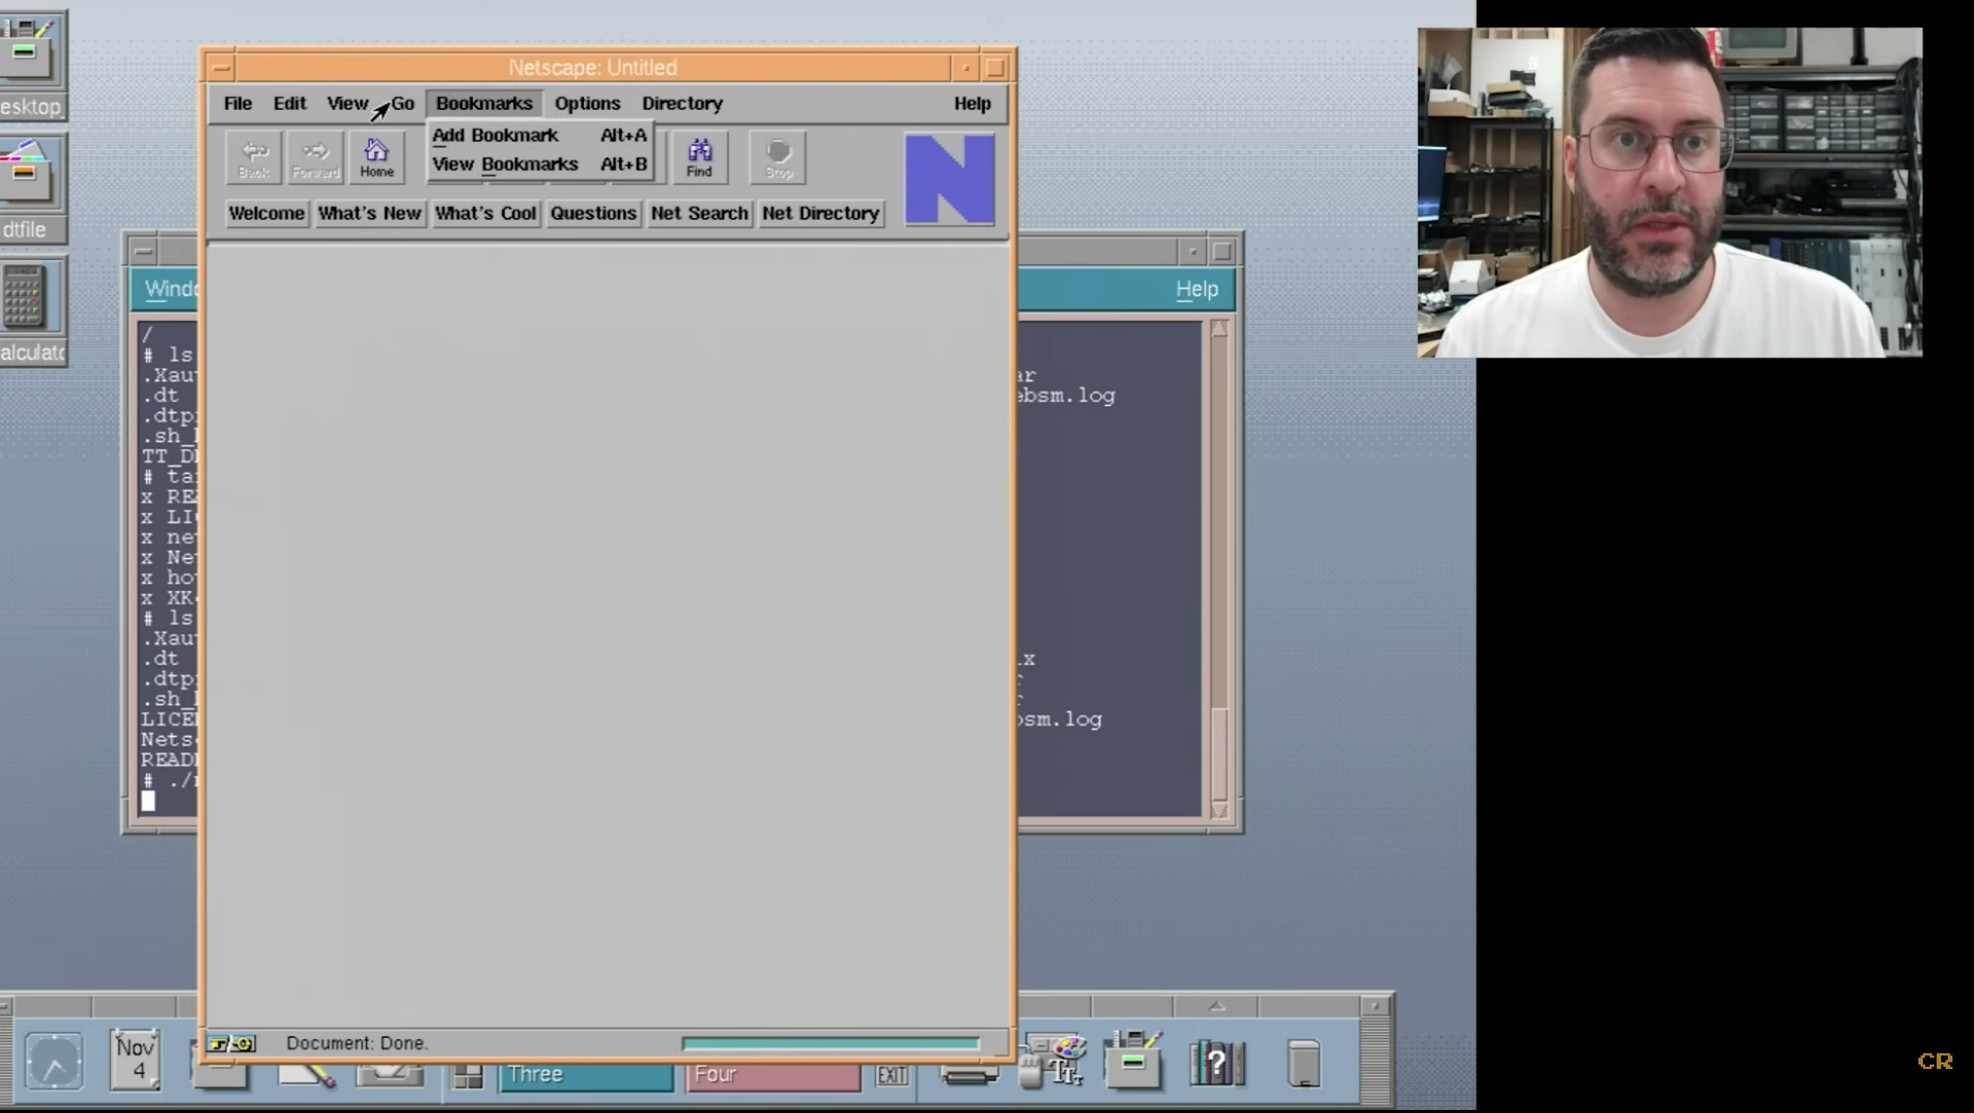Select Add Bookmark from the menu
The width and height of the screenshot is (1974, 1113).
(x=540, y=135)
